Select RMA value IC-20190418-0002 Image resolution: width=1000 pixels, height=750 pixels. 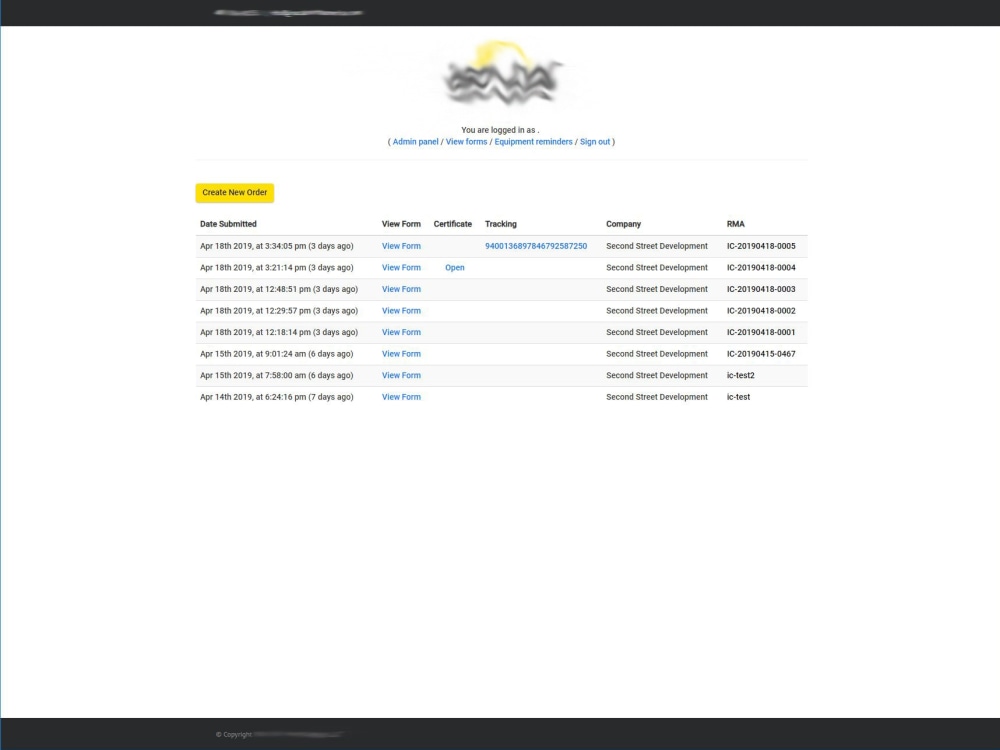point(761,311)
